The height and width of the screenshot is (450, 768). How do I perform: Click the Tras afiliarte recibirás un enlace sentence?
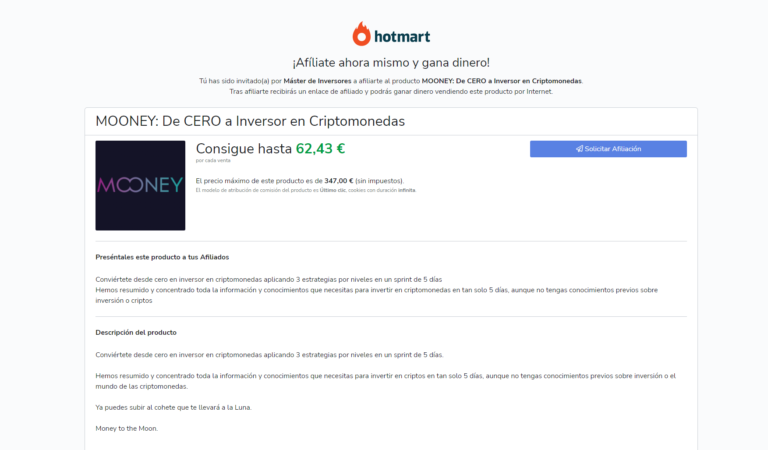[391, 92]
